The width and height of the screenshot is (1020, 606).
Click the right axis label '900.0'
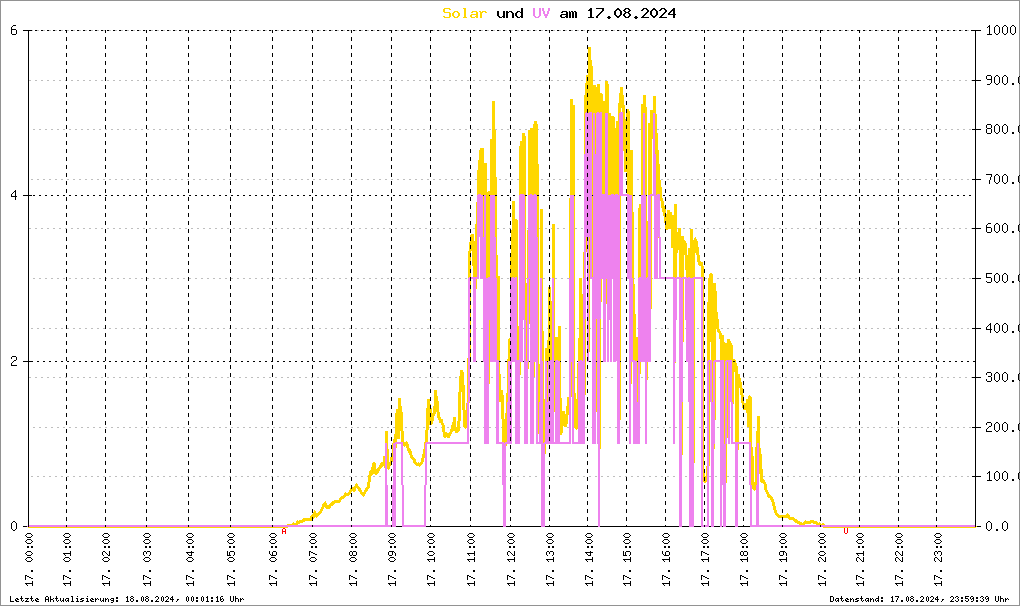click(1000, 80)
